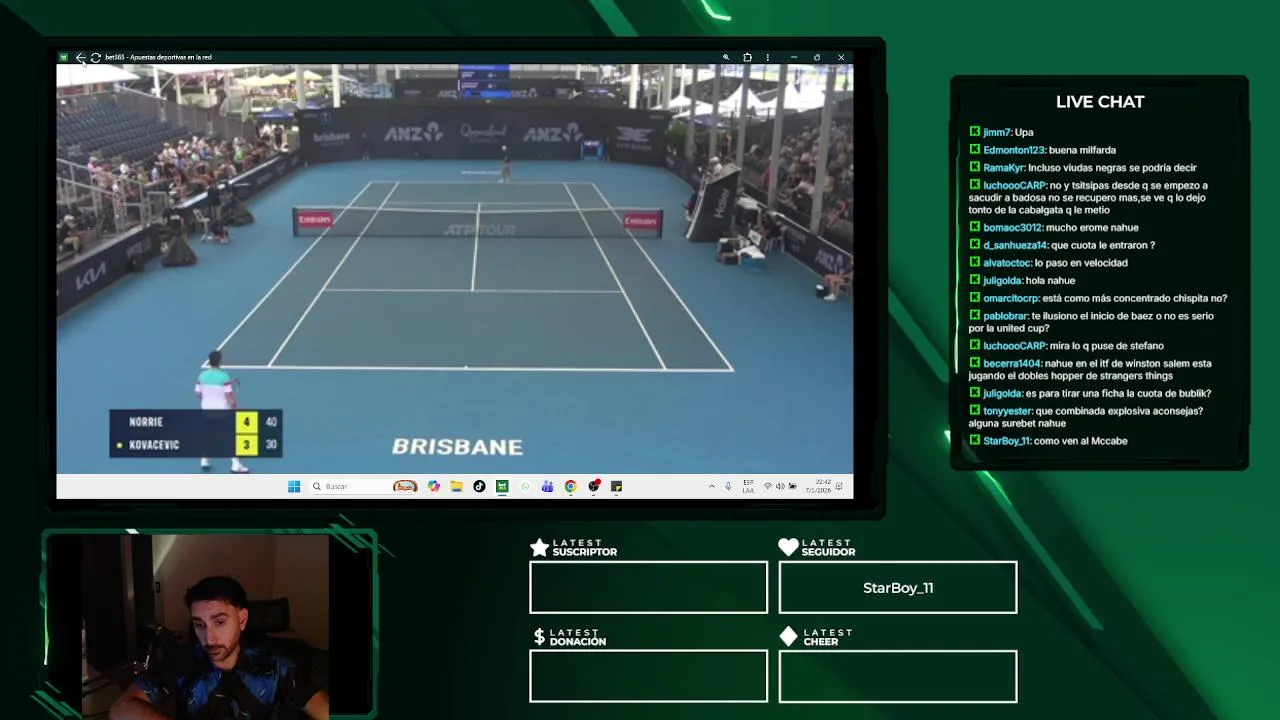This screenshot has height=720, width=1280.
Task: Open the Windows Start menu
Action: (x=294, y=486)
